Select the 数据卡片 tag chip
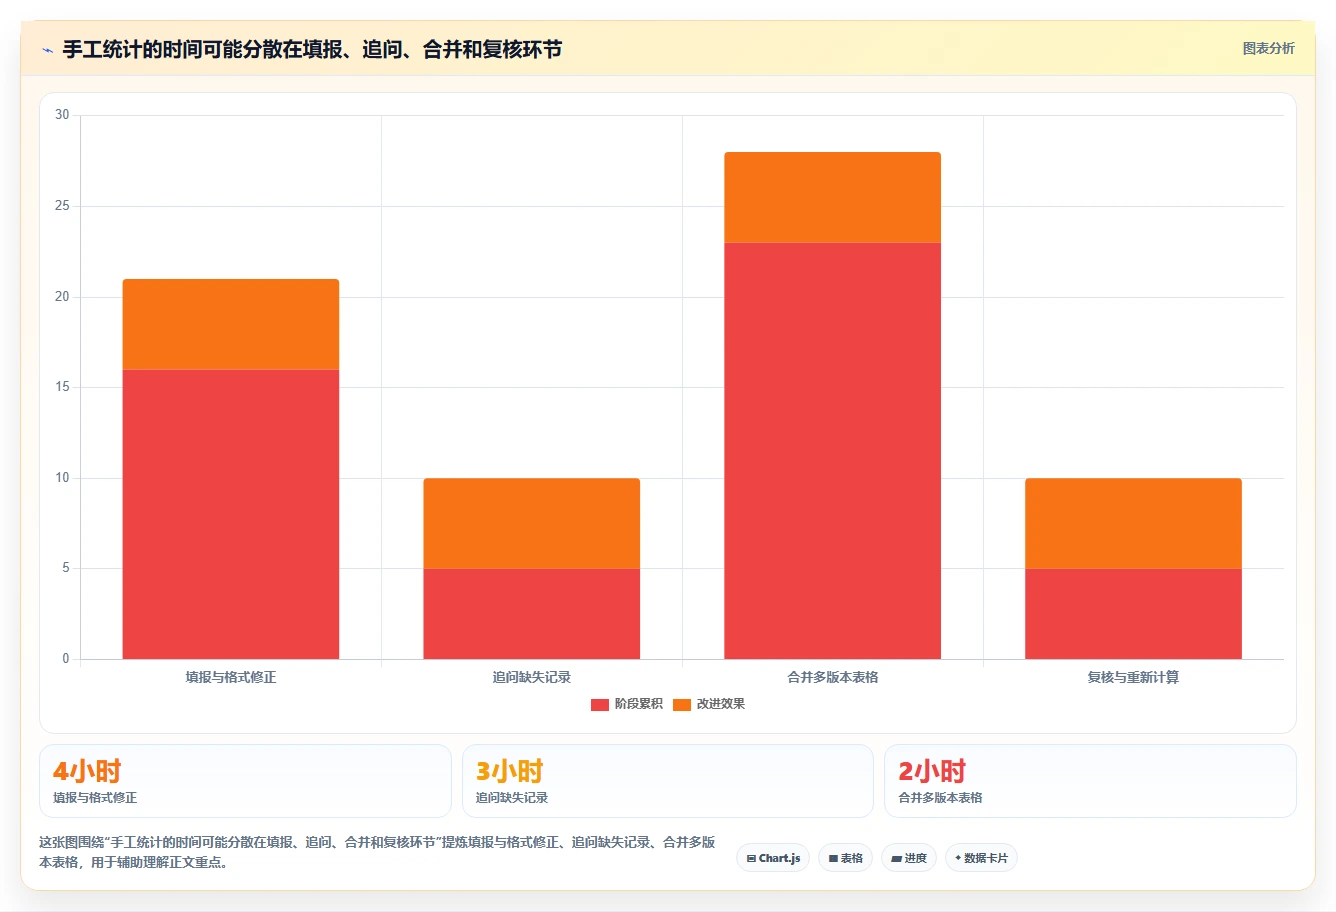 click(981, 858)
